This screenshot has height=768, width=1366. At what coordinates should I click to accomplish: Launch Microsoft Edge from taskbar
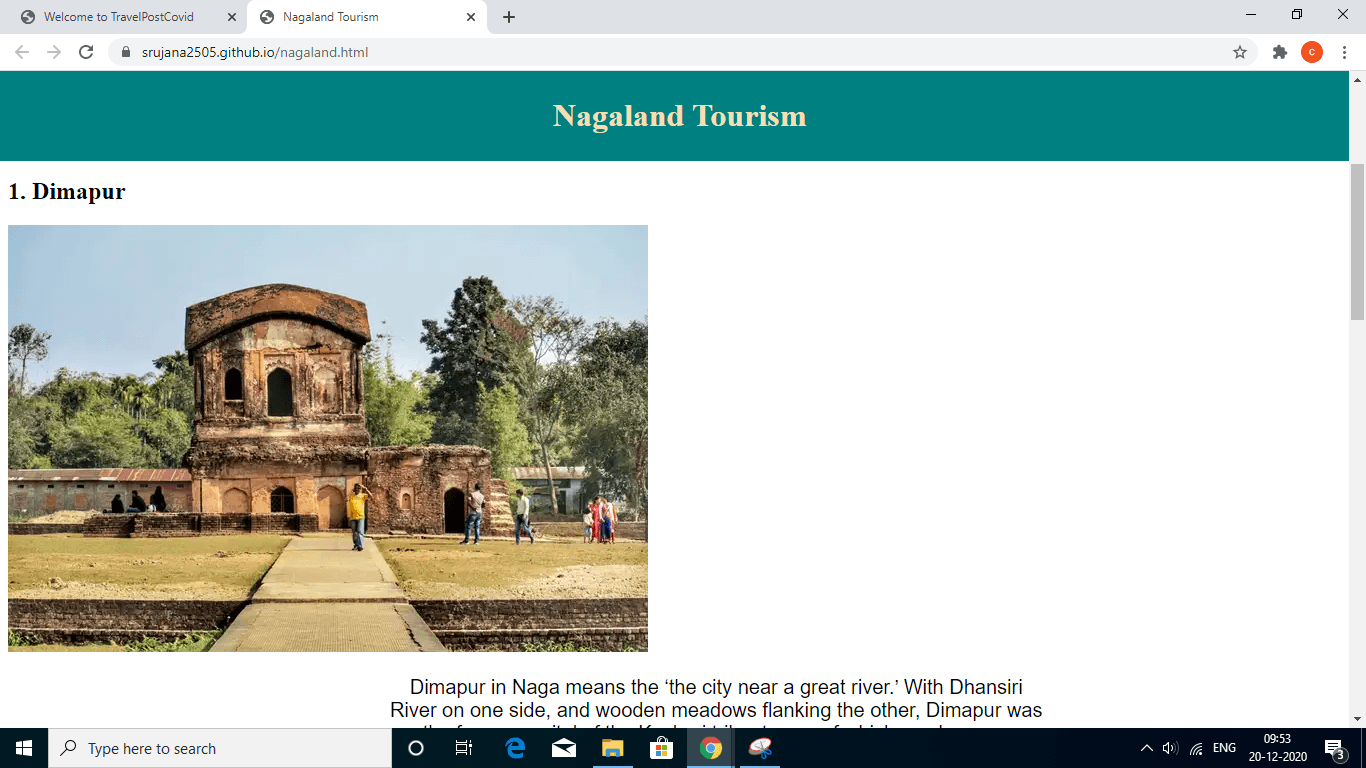pos(515,748)
